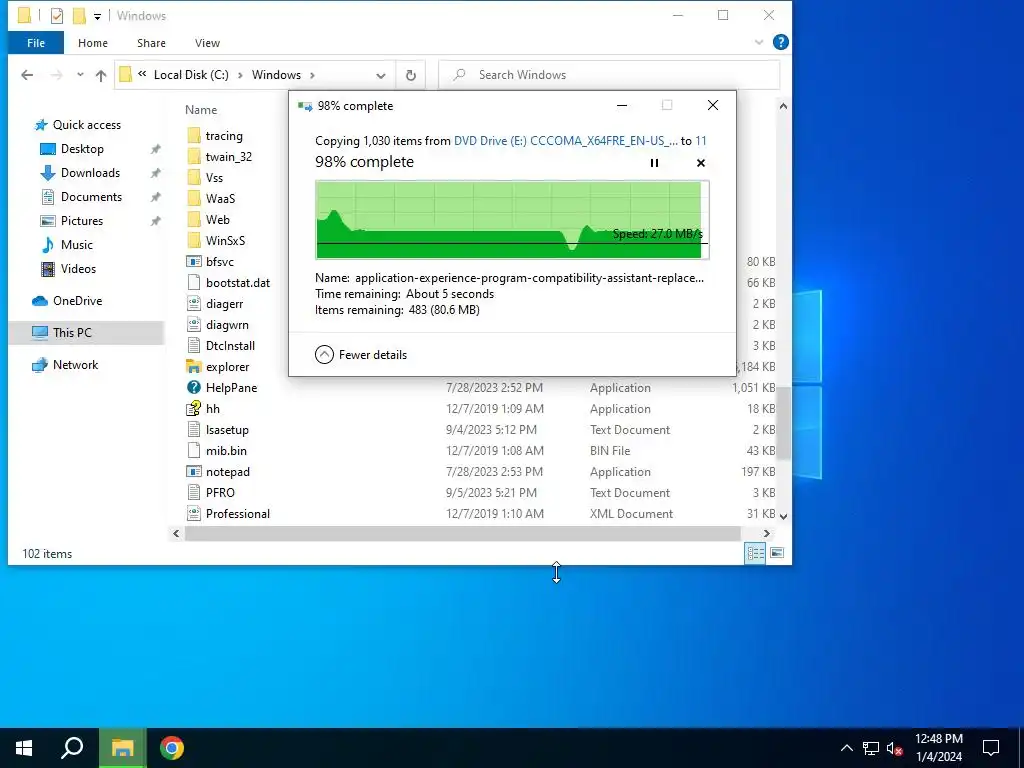Select the Vss folder
The height and width of the screenshot is (768, 1024).
pyautogui.click(x=214, y=178)
